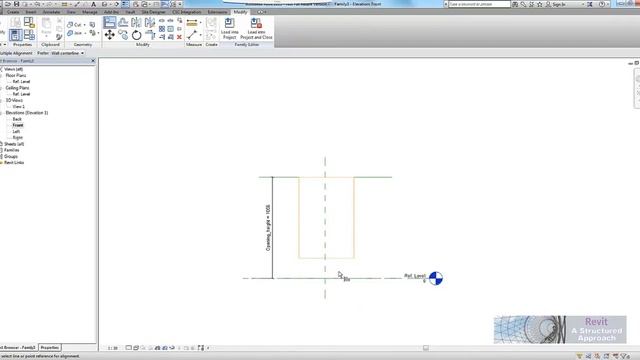The width and height of the screenshot is (640, 360).
Task: Select the Offset tool in Modify panel
Action: tap(123, 22)
